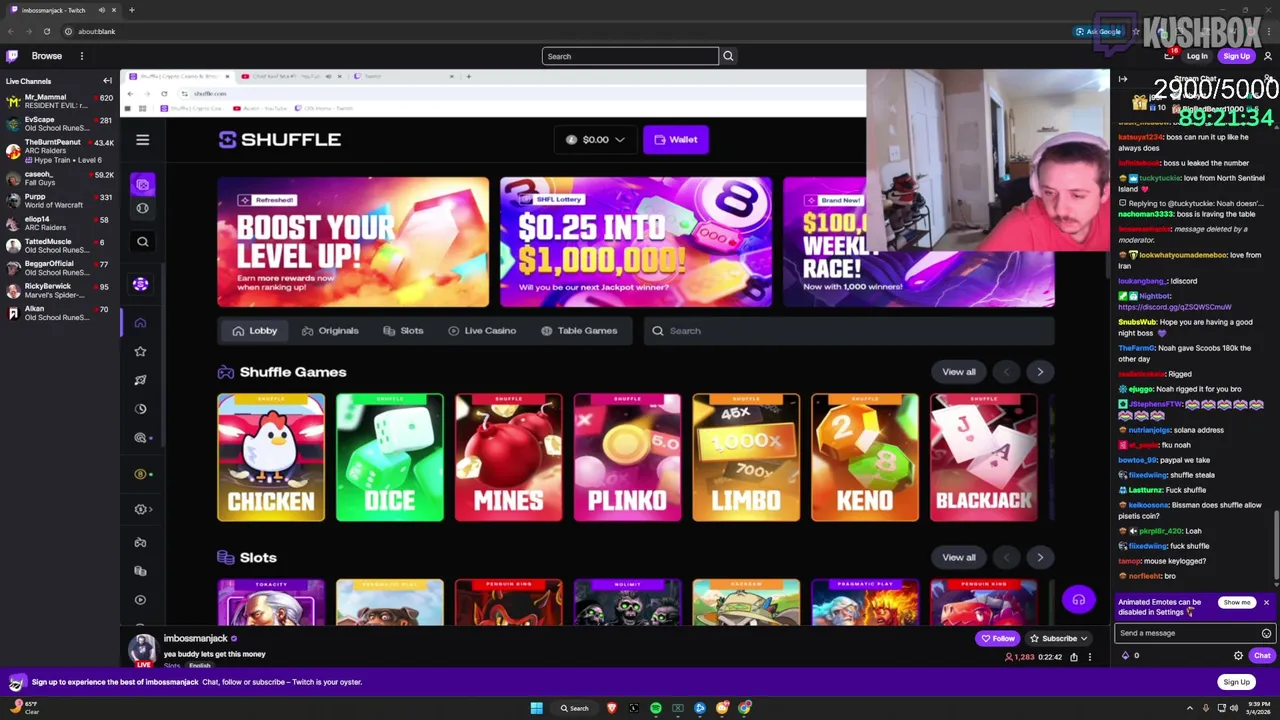Image resolution: width=1280 pixels, height=720 pixels.
Task: Click the Log In button
Action: pyautogui.click(x=1197, y=56)
